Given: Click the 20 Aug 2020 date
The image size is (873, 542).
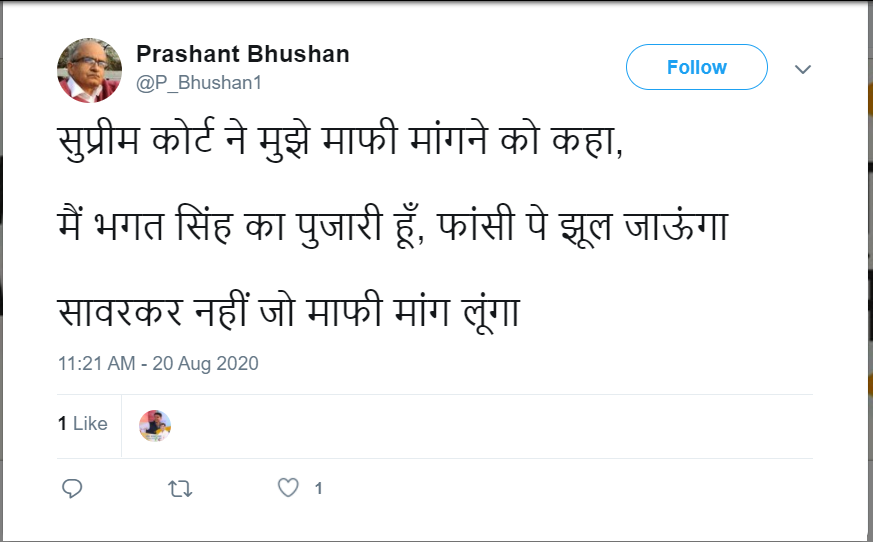Looking at the screenshot, I should click(205, 364).
